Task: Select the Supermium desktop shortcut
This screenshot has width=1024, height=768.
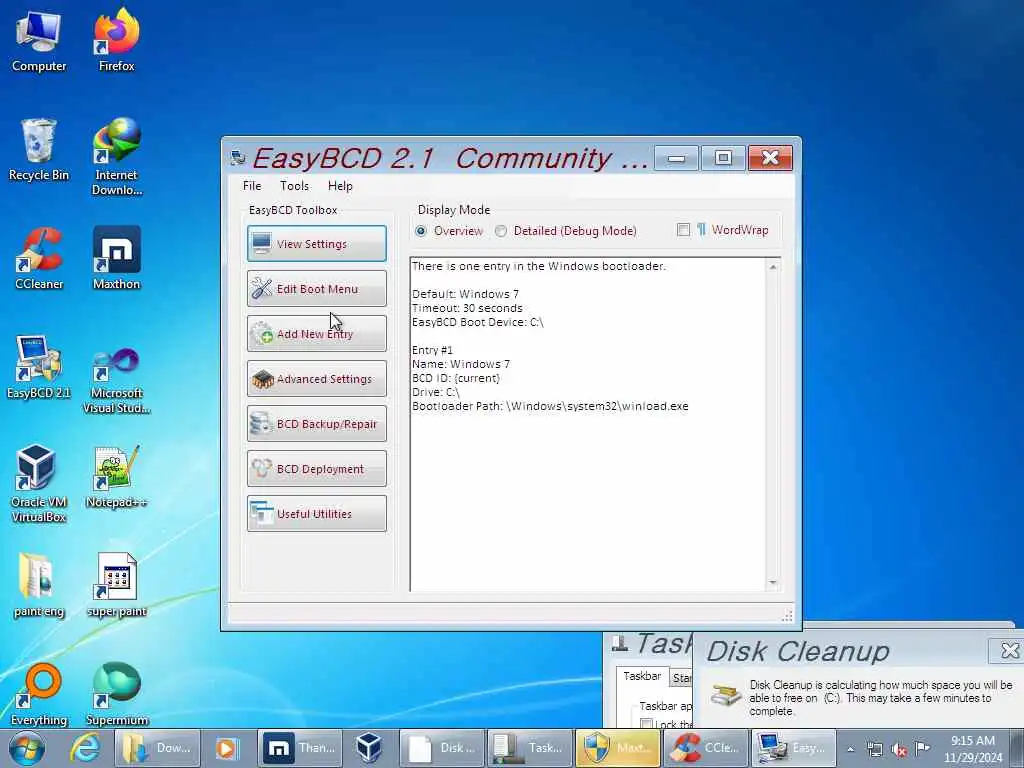Action: 116,694
